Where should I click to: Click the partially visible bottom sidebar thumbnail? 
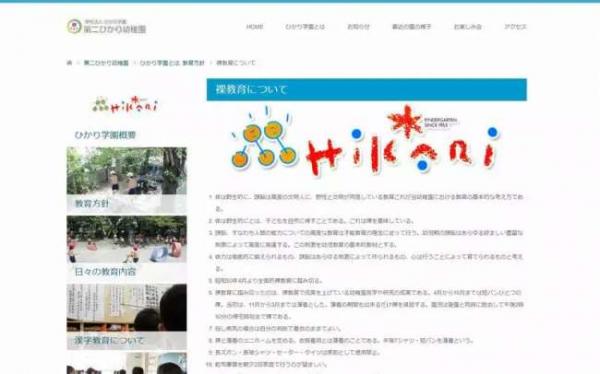[127, 363]
